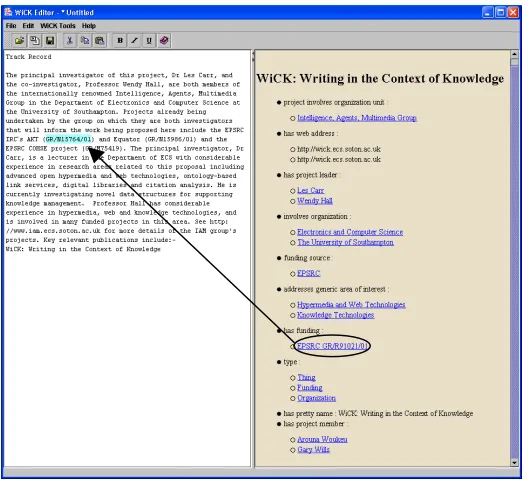Image resolution: width=528 pixels, height=480 pixels.
Task: Open the Arouna Woukeu member link
Action: point(322,440)
